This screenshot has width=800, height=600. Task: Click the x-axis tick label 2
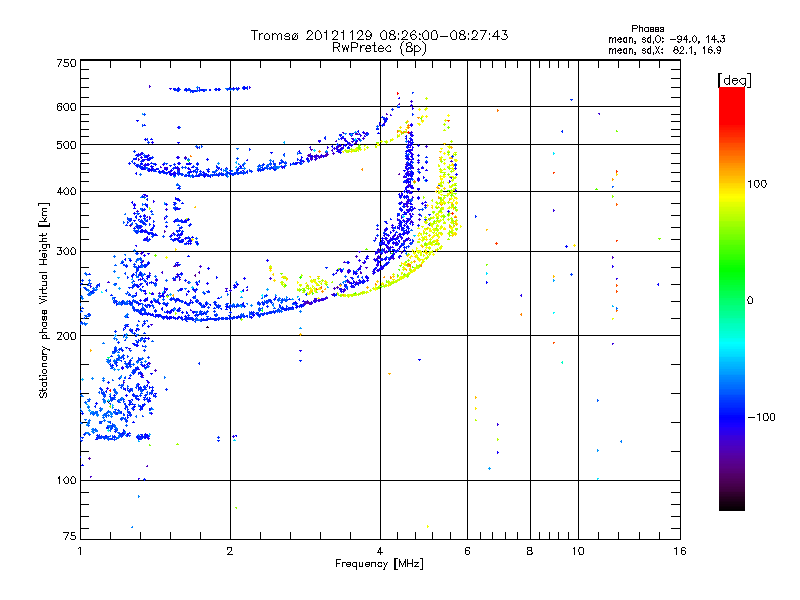click(x=230, y=551)
